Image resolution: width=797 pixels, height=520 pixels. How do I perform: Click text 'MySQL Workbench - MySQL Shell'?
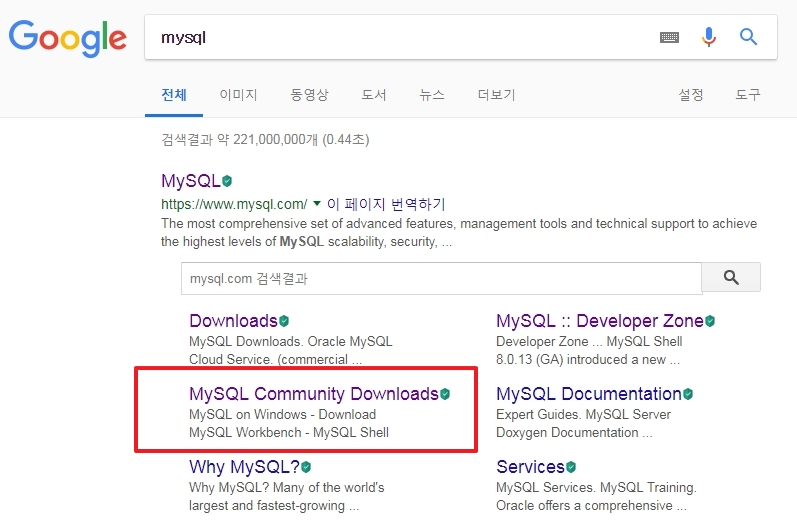pos(289,433)
